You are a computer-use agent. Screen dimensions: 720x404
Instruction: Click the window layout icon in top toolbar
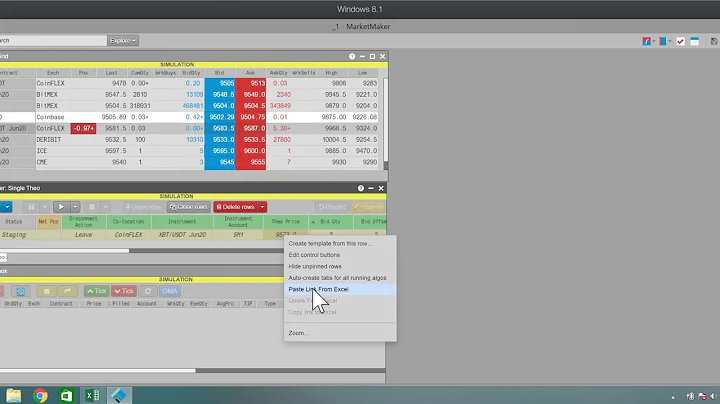click(694, 41)
